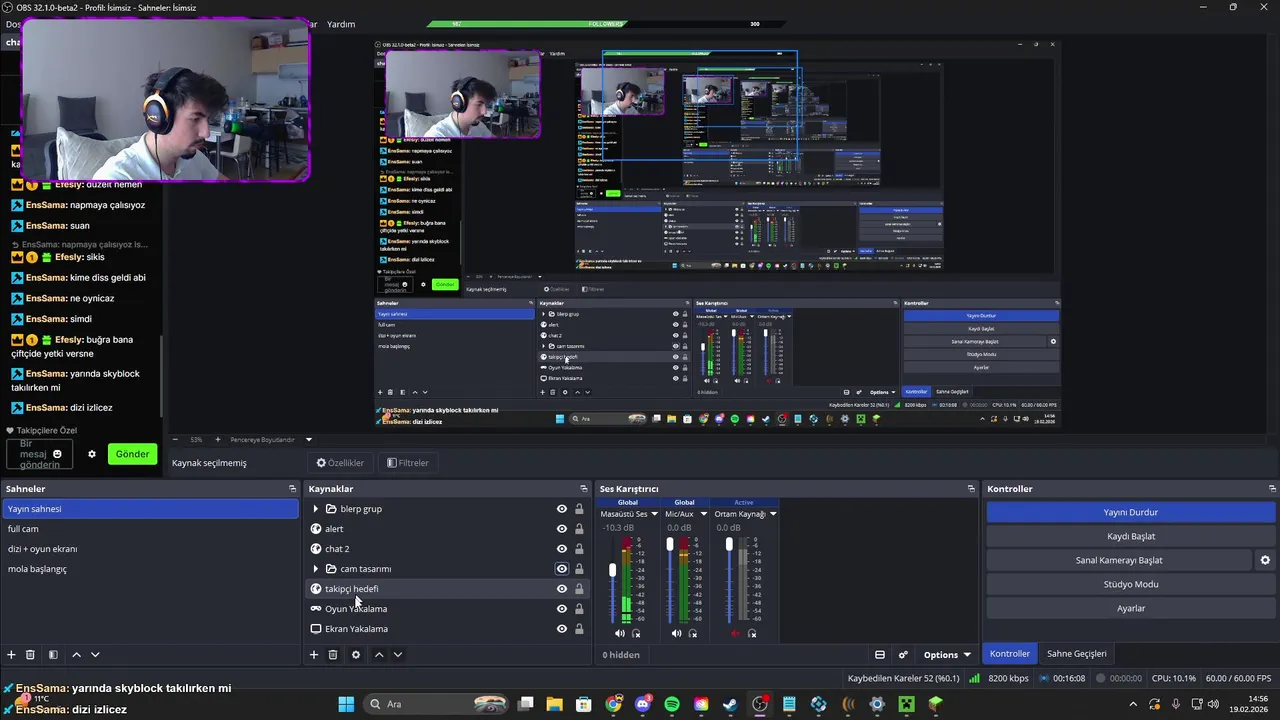Add a new scene with plus icon in Sahneler
Screen dimensions: 1280x720
11,655
